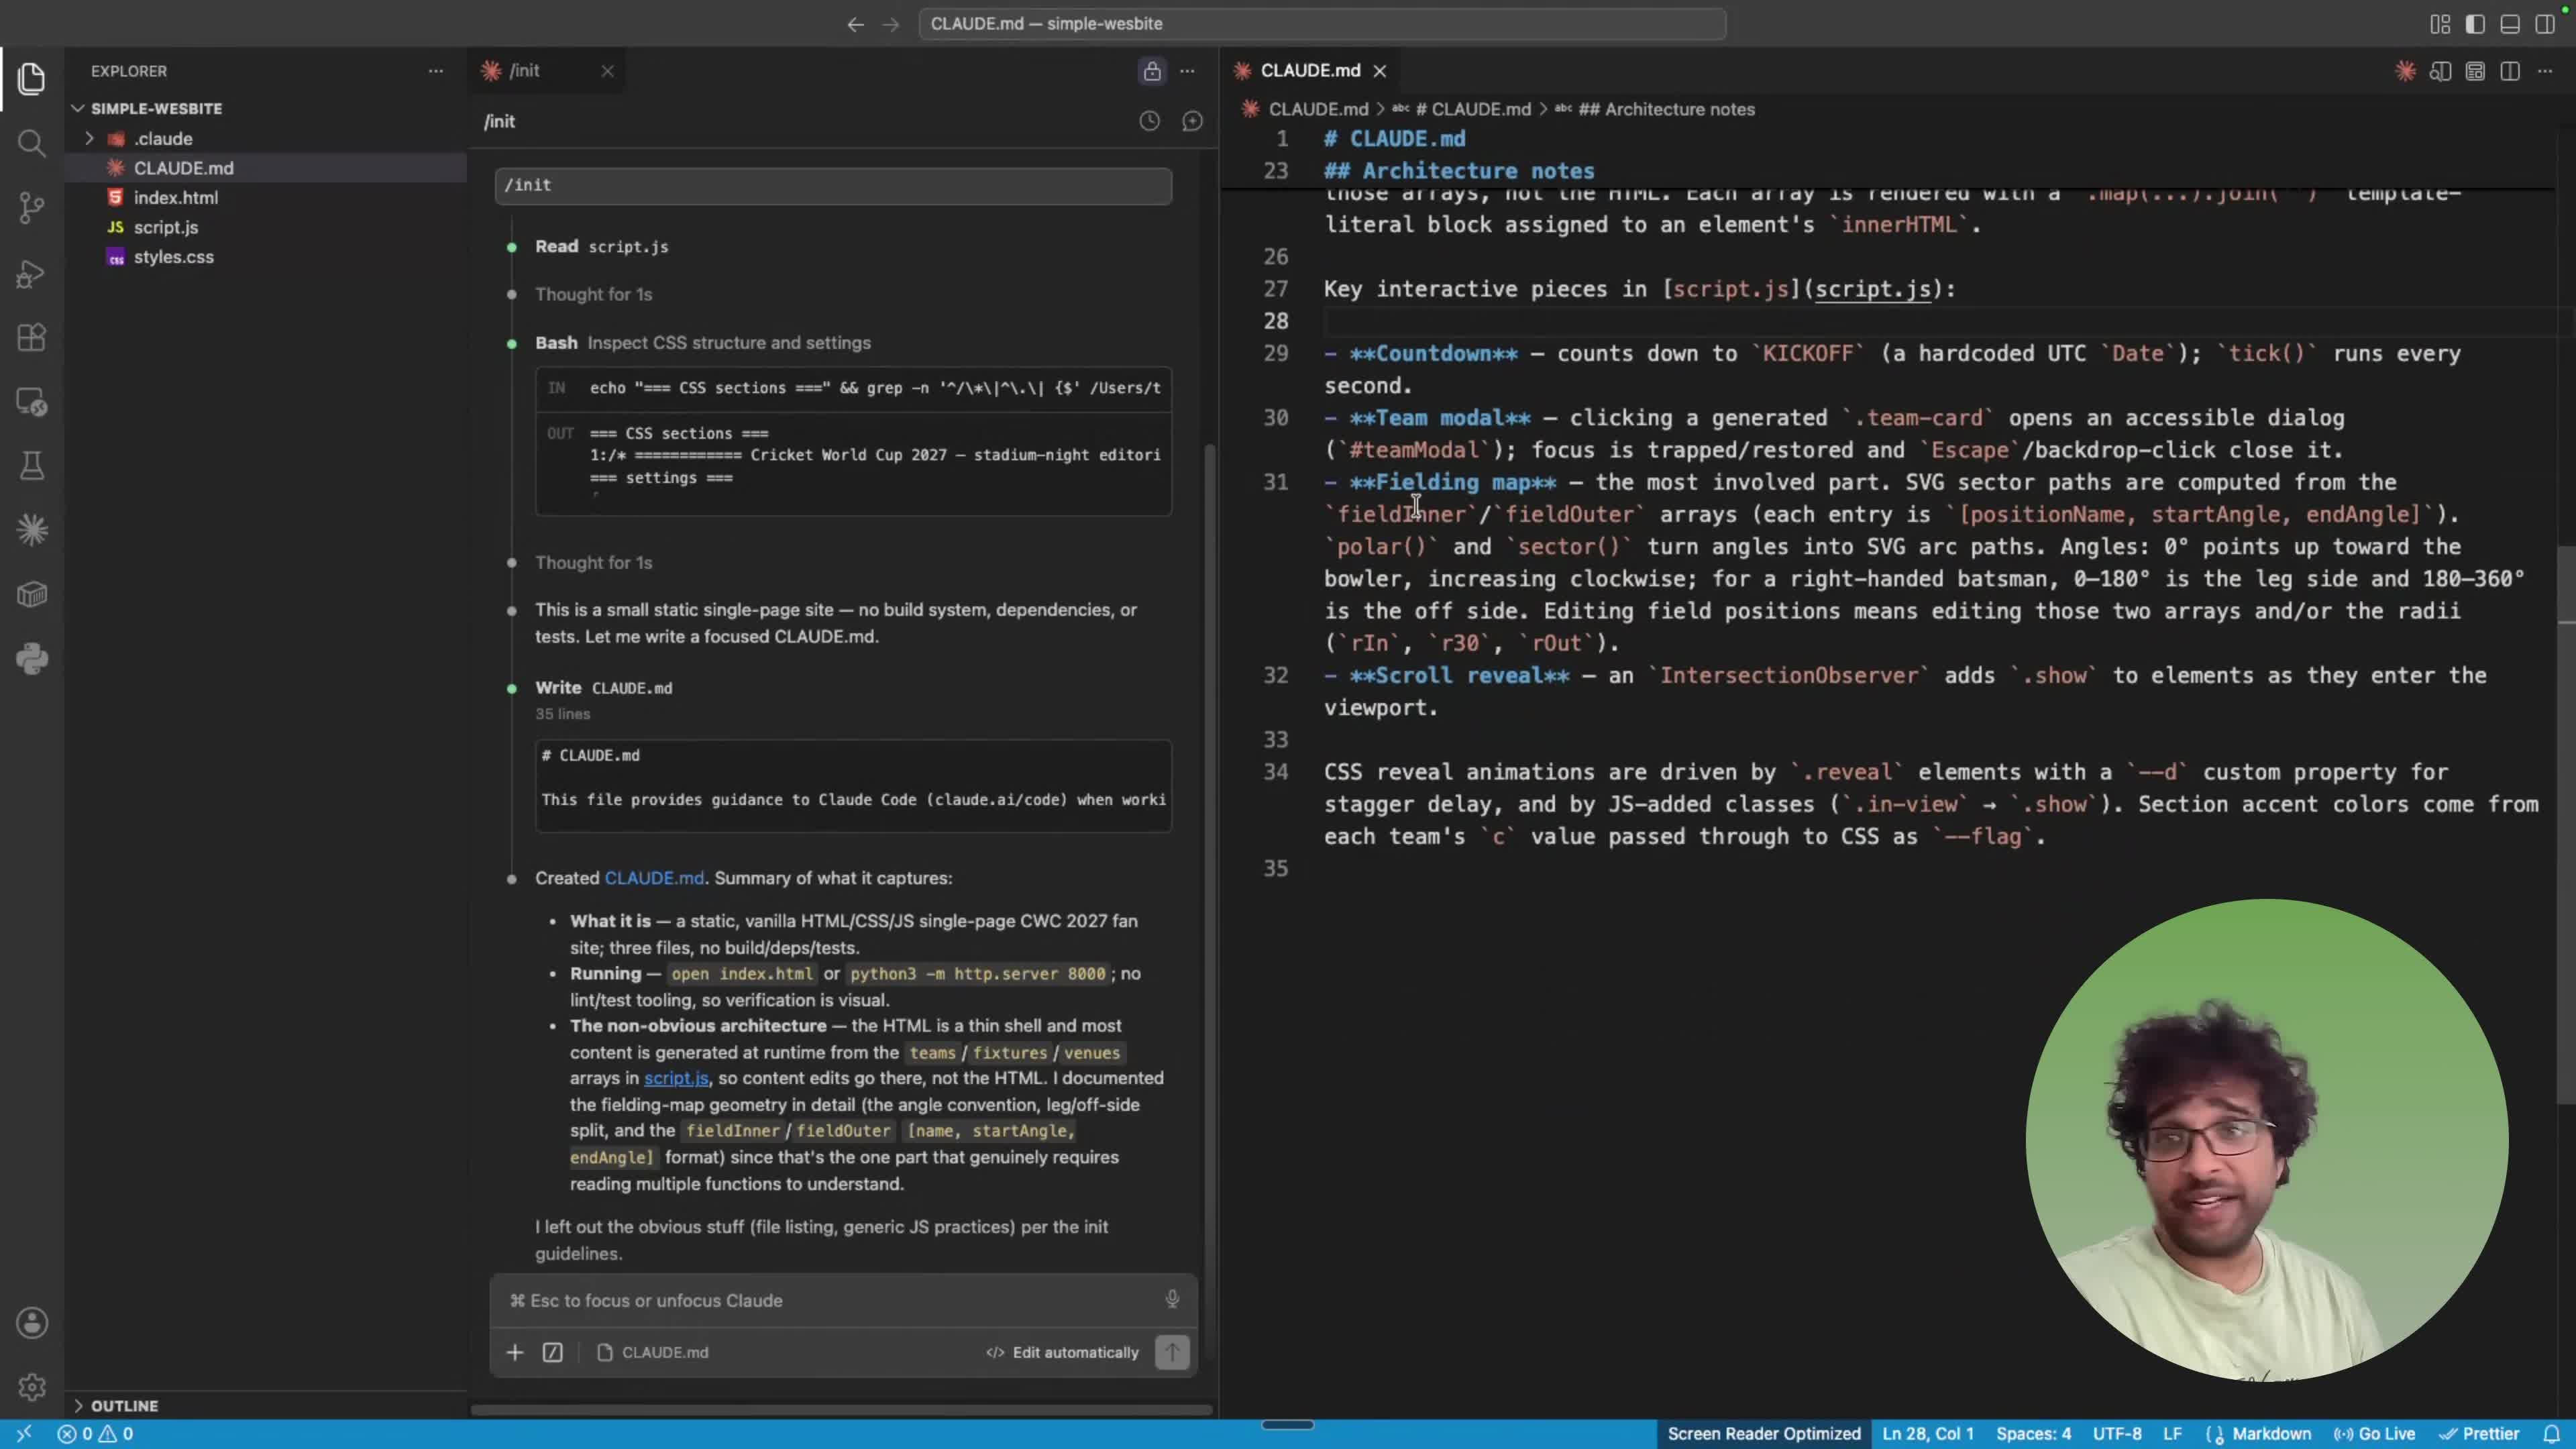2576x1449 pixels.
Task: Click the microphone voice input icon
Action: click(x=1172, y=1299)
